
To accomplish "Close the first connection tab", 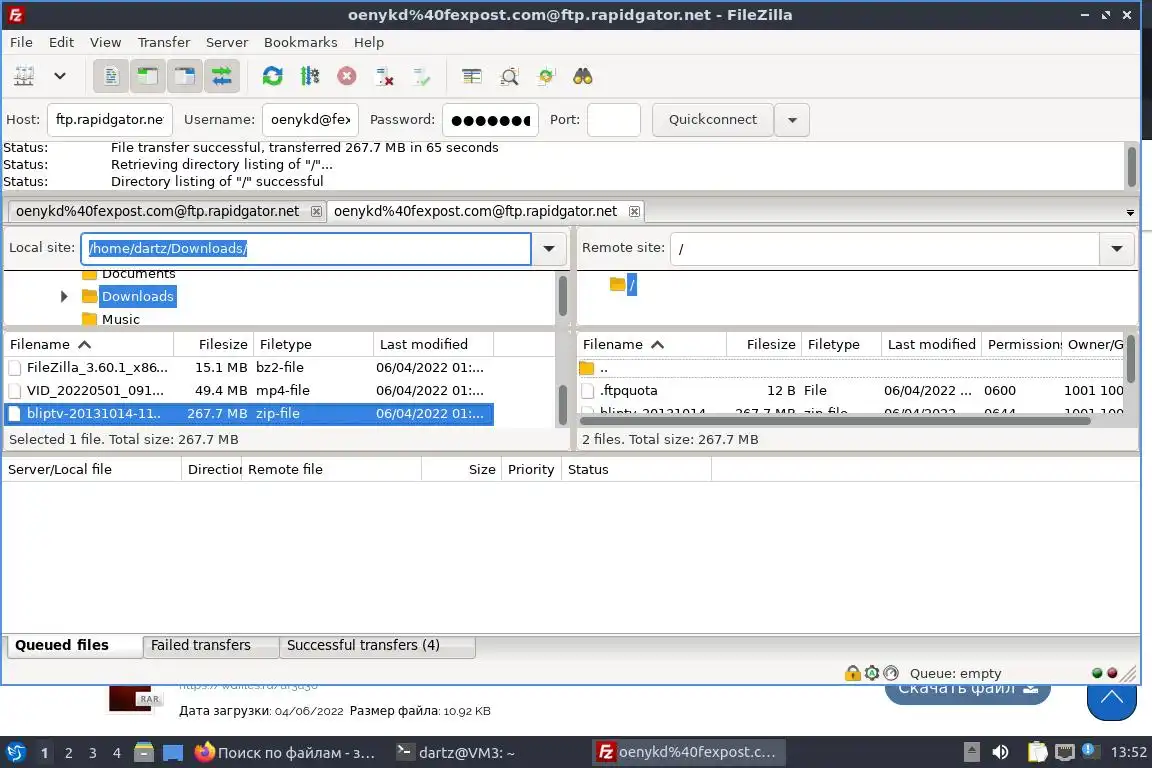I will (x=316, y=212).
